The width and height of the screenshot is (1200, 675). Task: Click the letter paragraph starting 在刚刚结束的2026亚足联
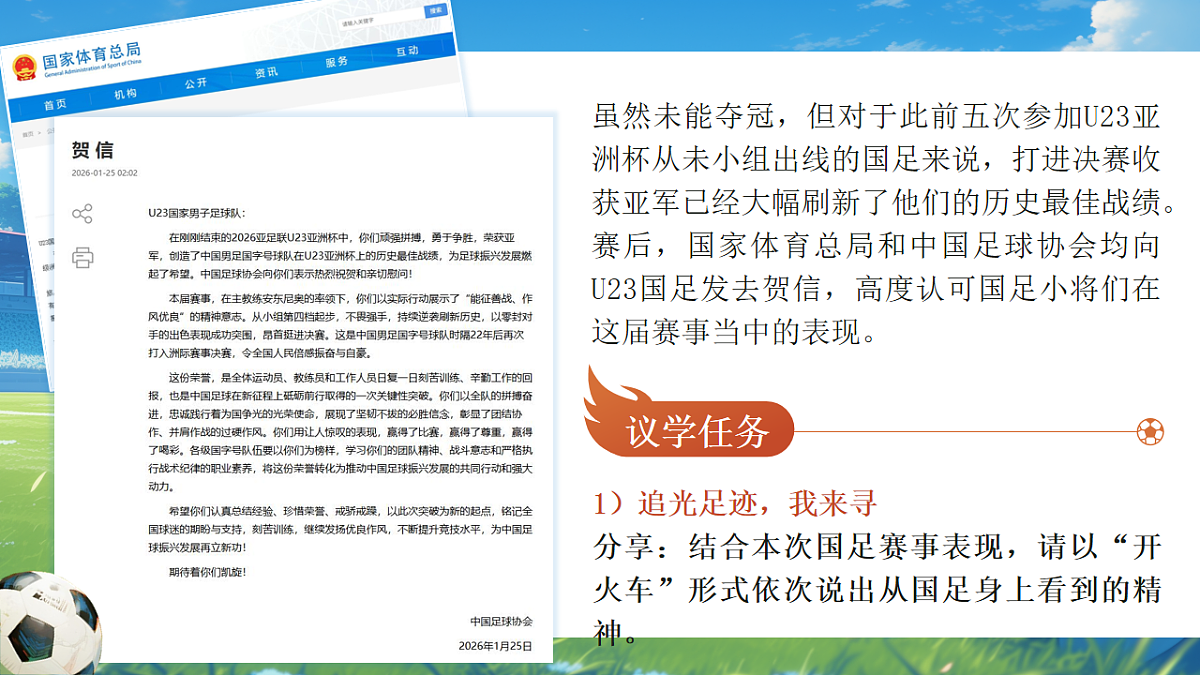pyautogui.click(x=340, y=255)
